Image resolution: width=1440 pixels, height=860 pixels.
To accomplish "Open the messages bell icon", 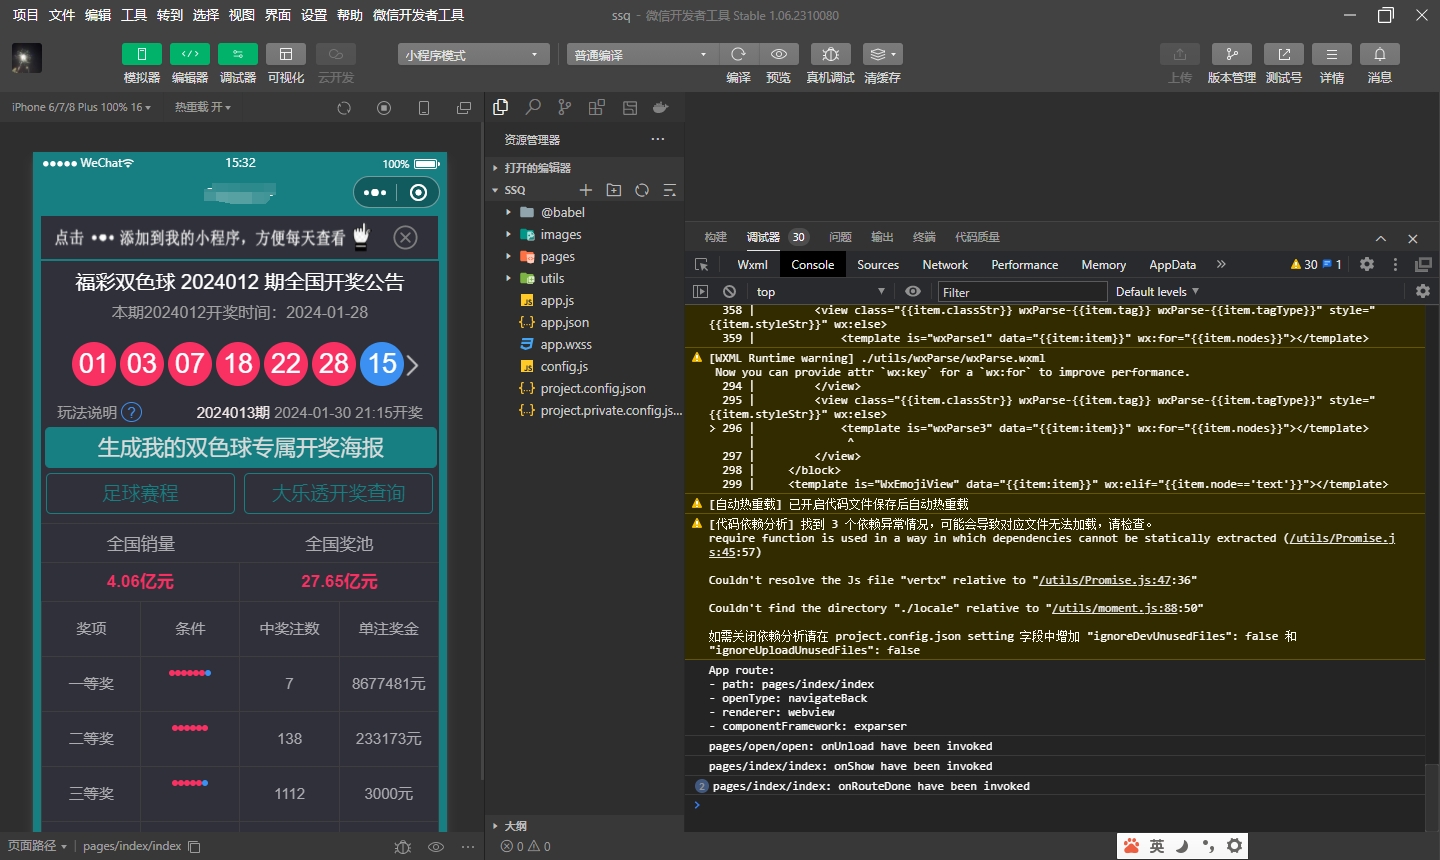I will (x=1379, y=54).
